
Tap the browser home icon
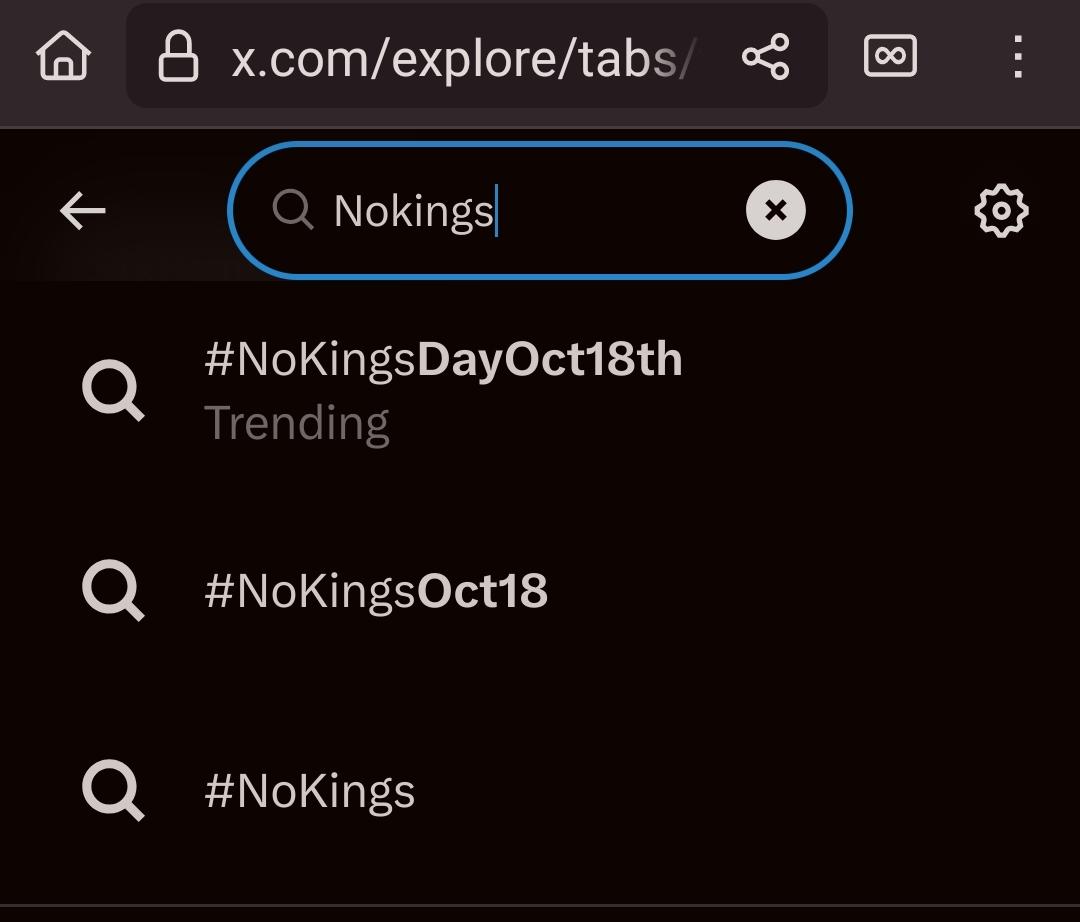point(63,56)
